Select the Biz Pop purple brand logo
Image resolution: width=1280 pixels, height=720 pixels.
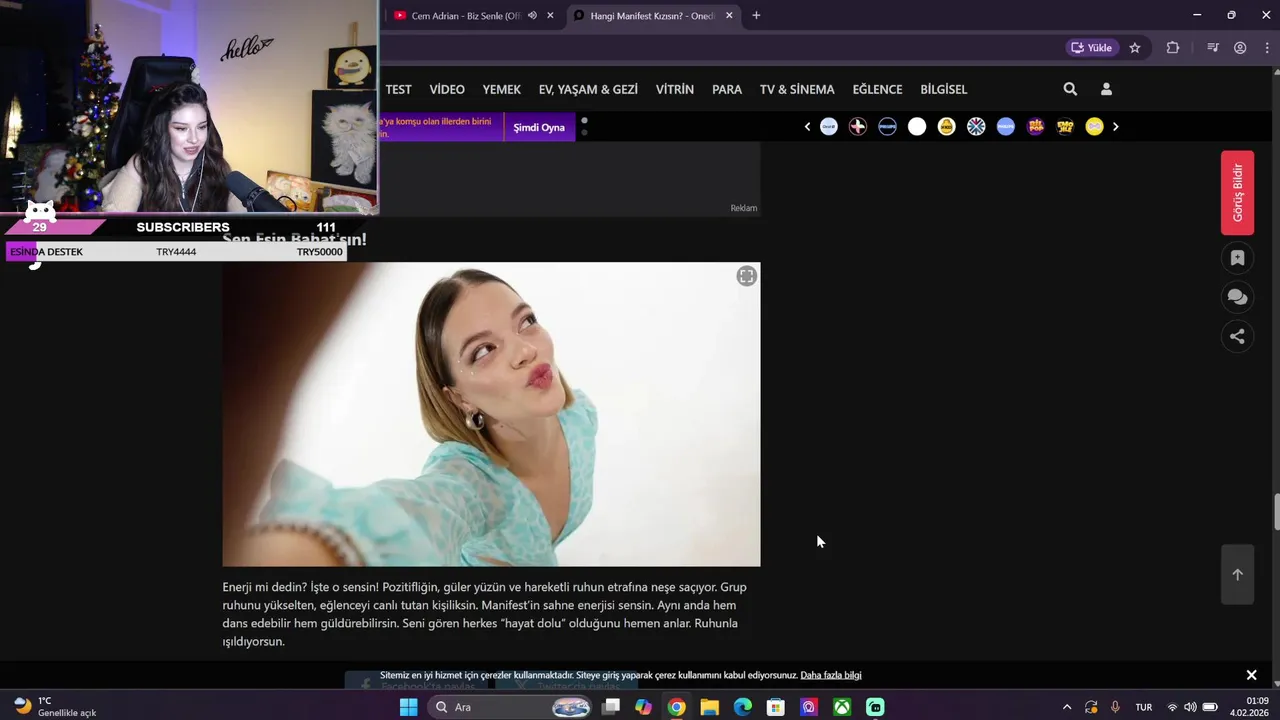click(1036, 127)
